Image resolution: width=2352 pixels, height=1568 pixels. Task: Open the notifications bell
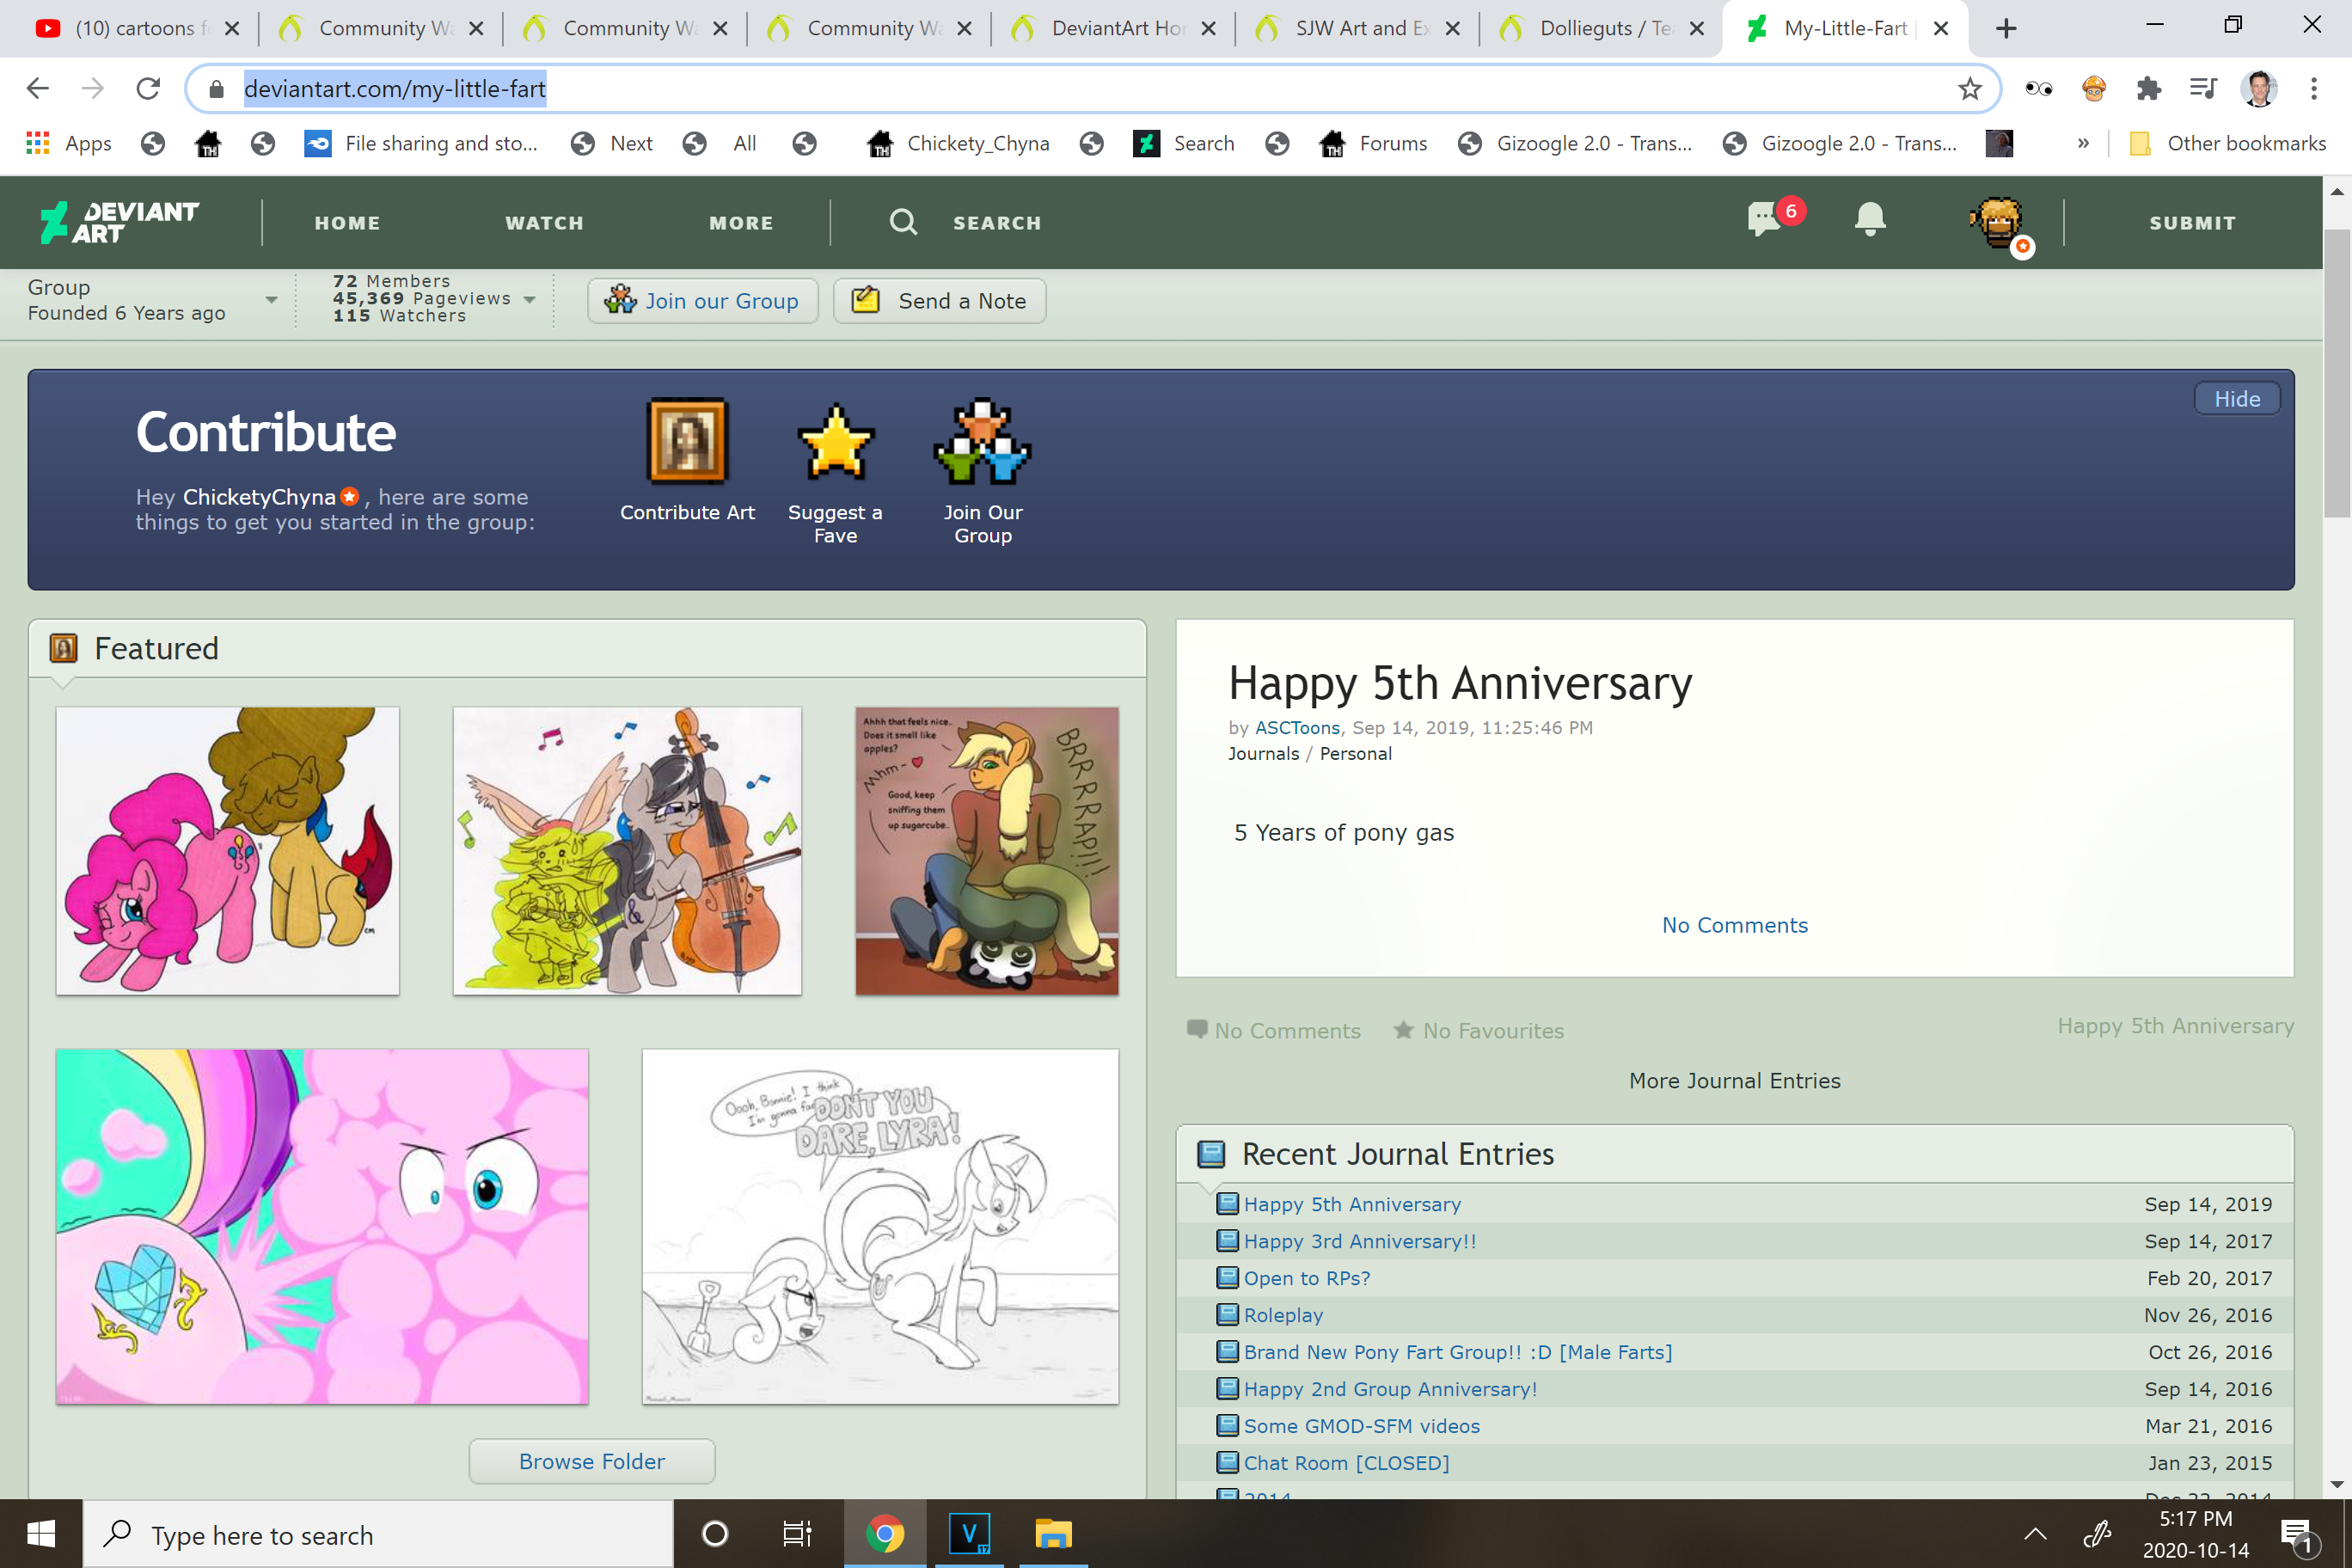tap(1869, 219)
